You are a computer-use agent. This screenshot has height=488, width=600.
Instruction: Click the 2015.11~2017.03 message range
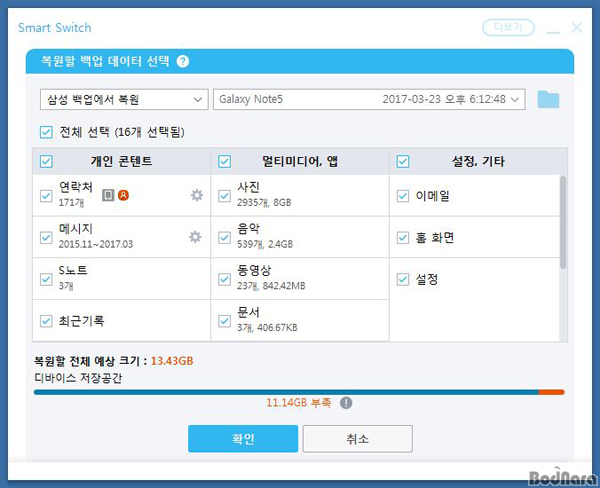coord(96,244)
